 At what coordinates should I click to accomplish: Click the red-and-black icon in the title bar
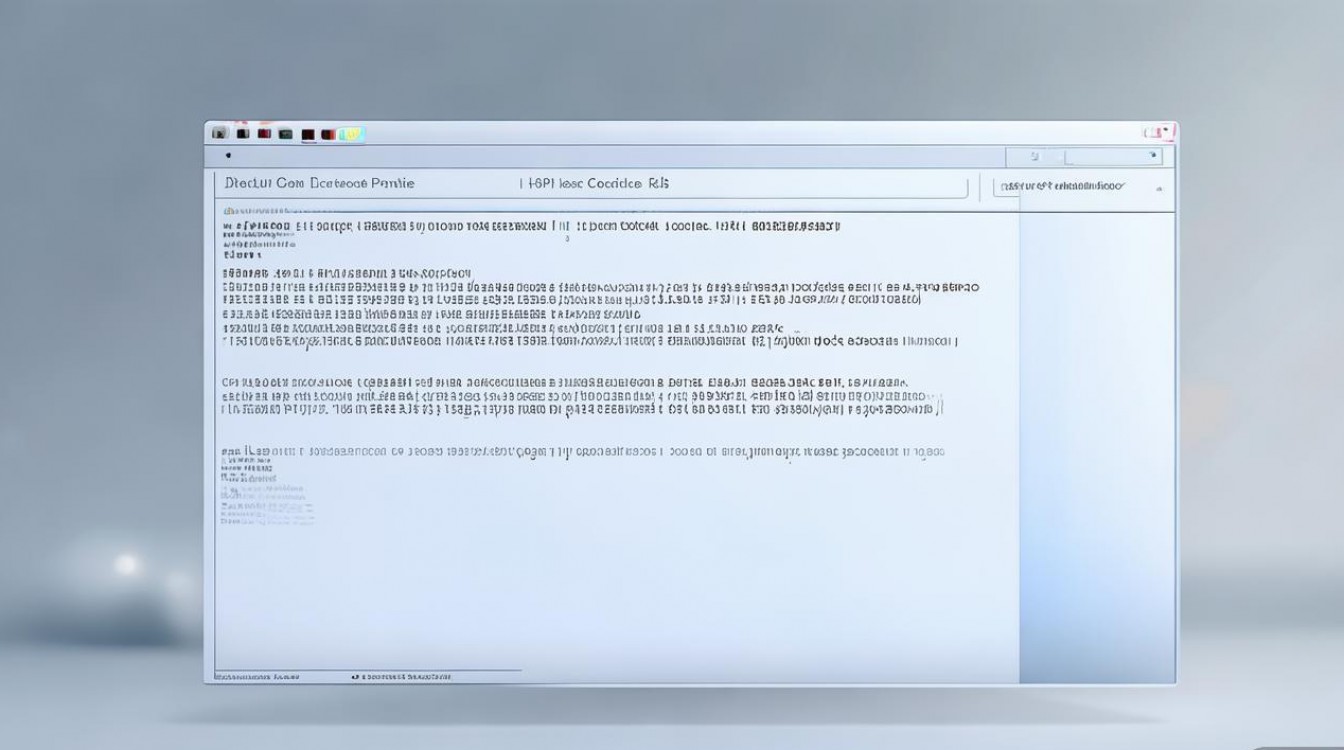pyautogui.click(x=329, y=134)
